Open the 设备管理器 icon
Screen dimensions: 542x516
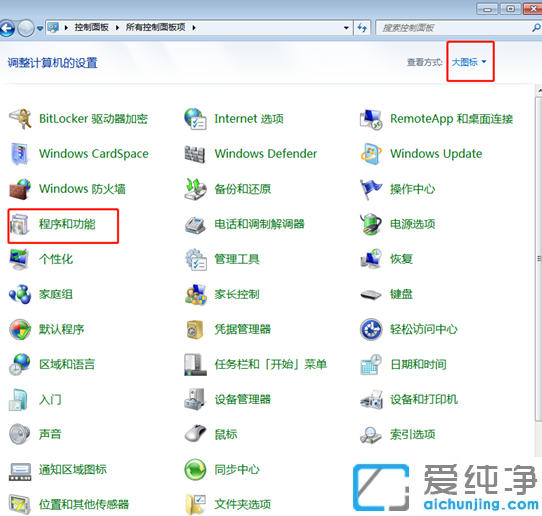[195, 400]
